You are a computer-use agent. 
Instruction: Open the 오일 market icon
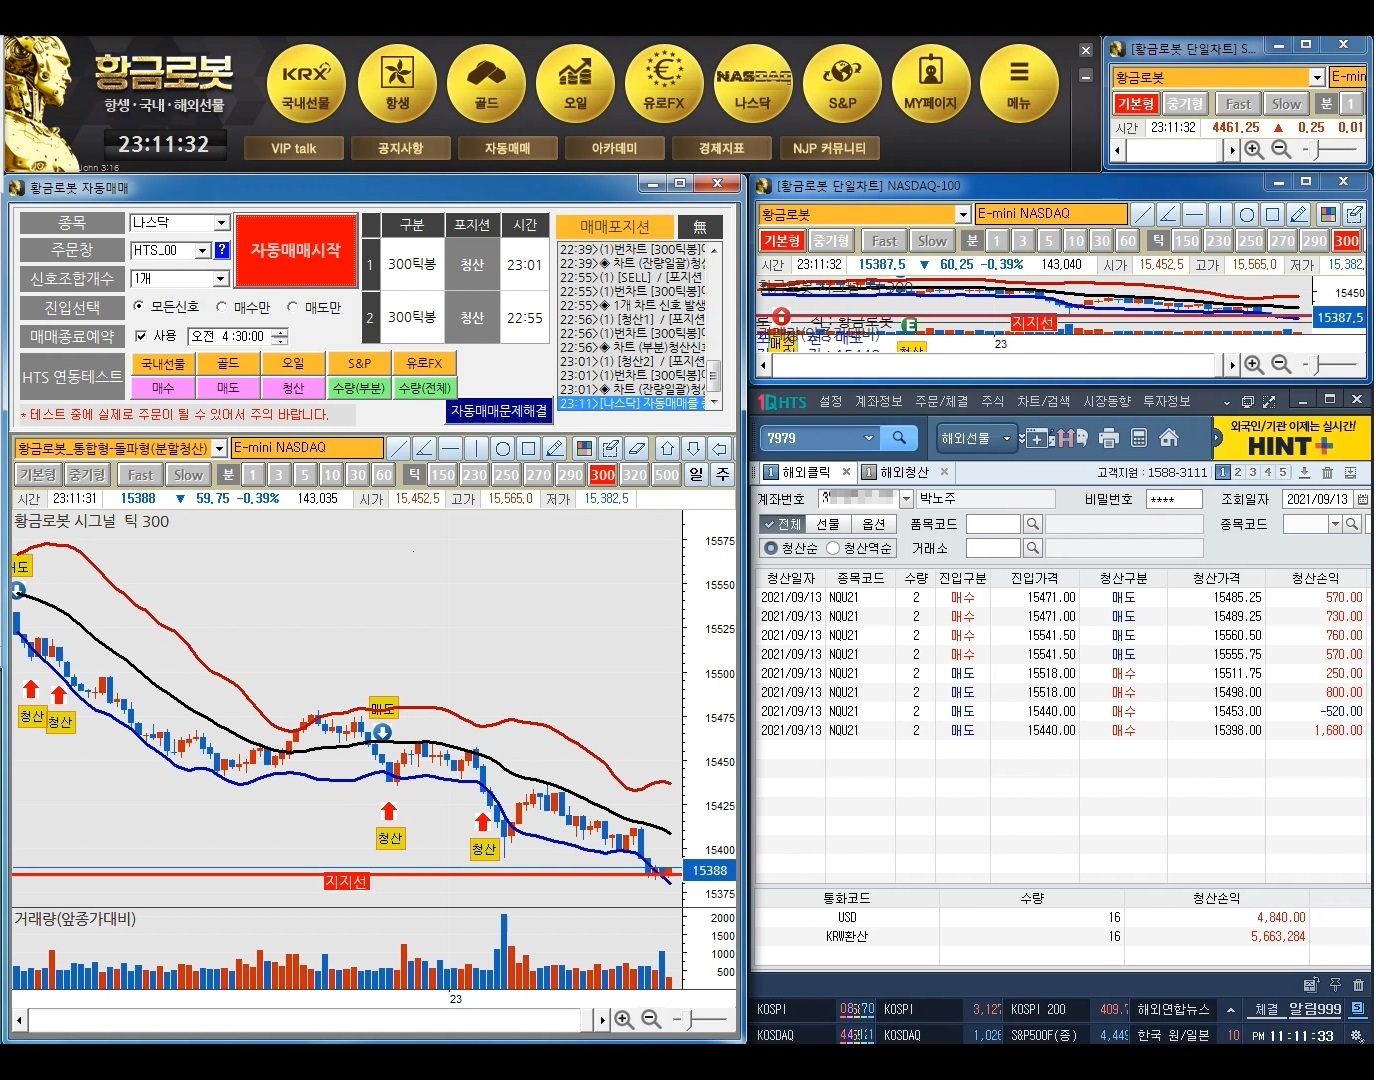pyautogui.click(x=575, y=82)
